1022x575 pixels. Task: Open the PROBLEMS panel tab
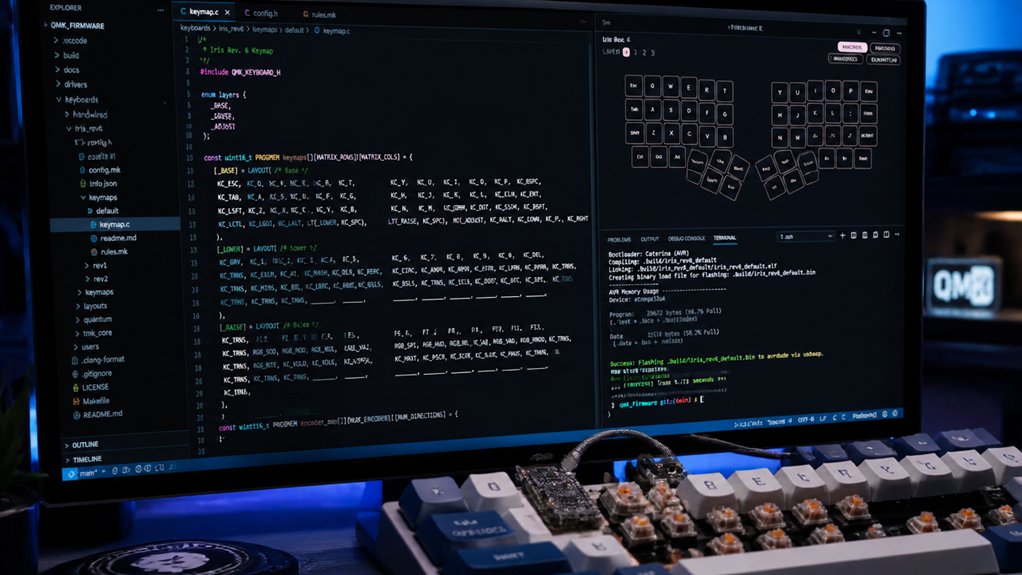[619, 239]
